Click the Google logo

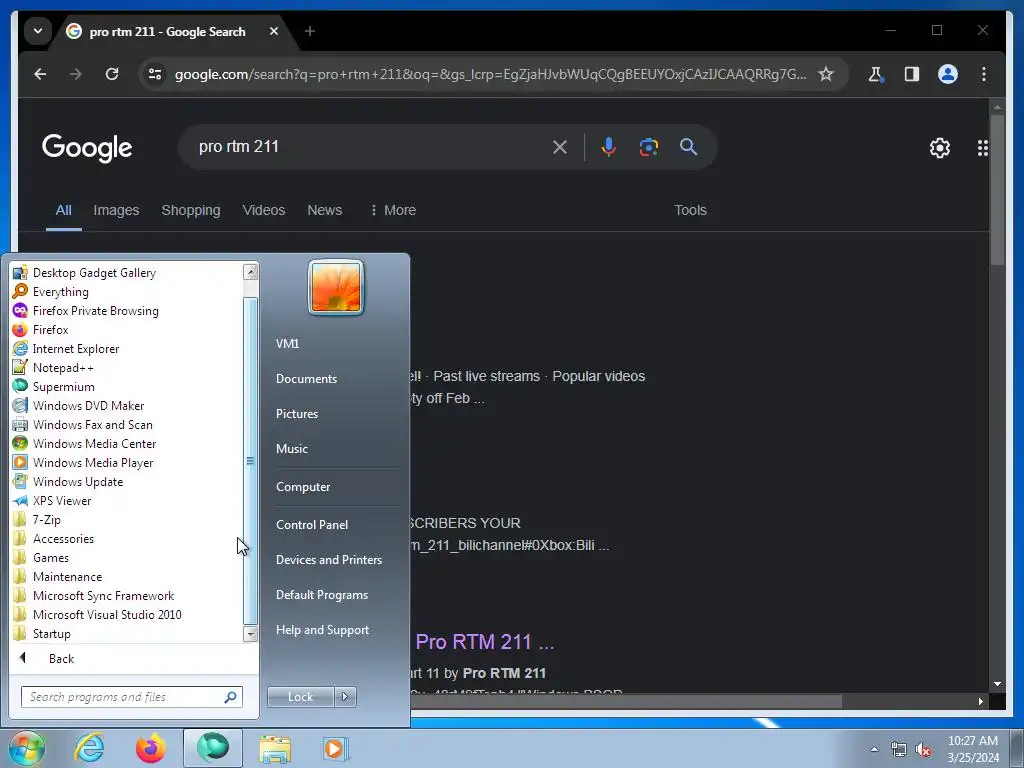87,149
